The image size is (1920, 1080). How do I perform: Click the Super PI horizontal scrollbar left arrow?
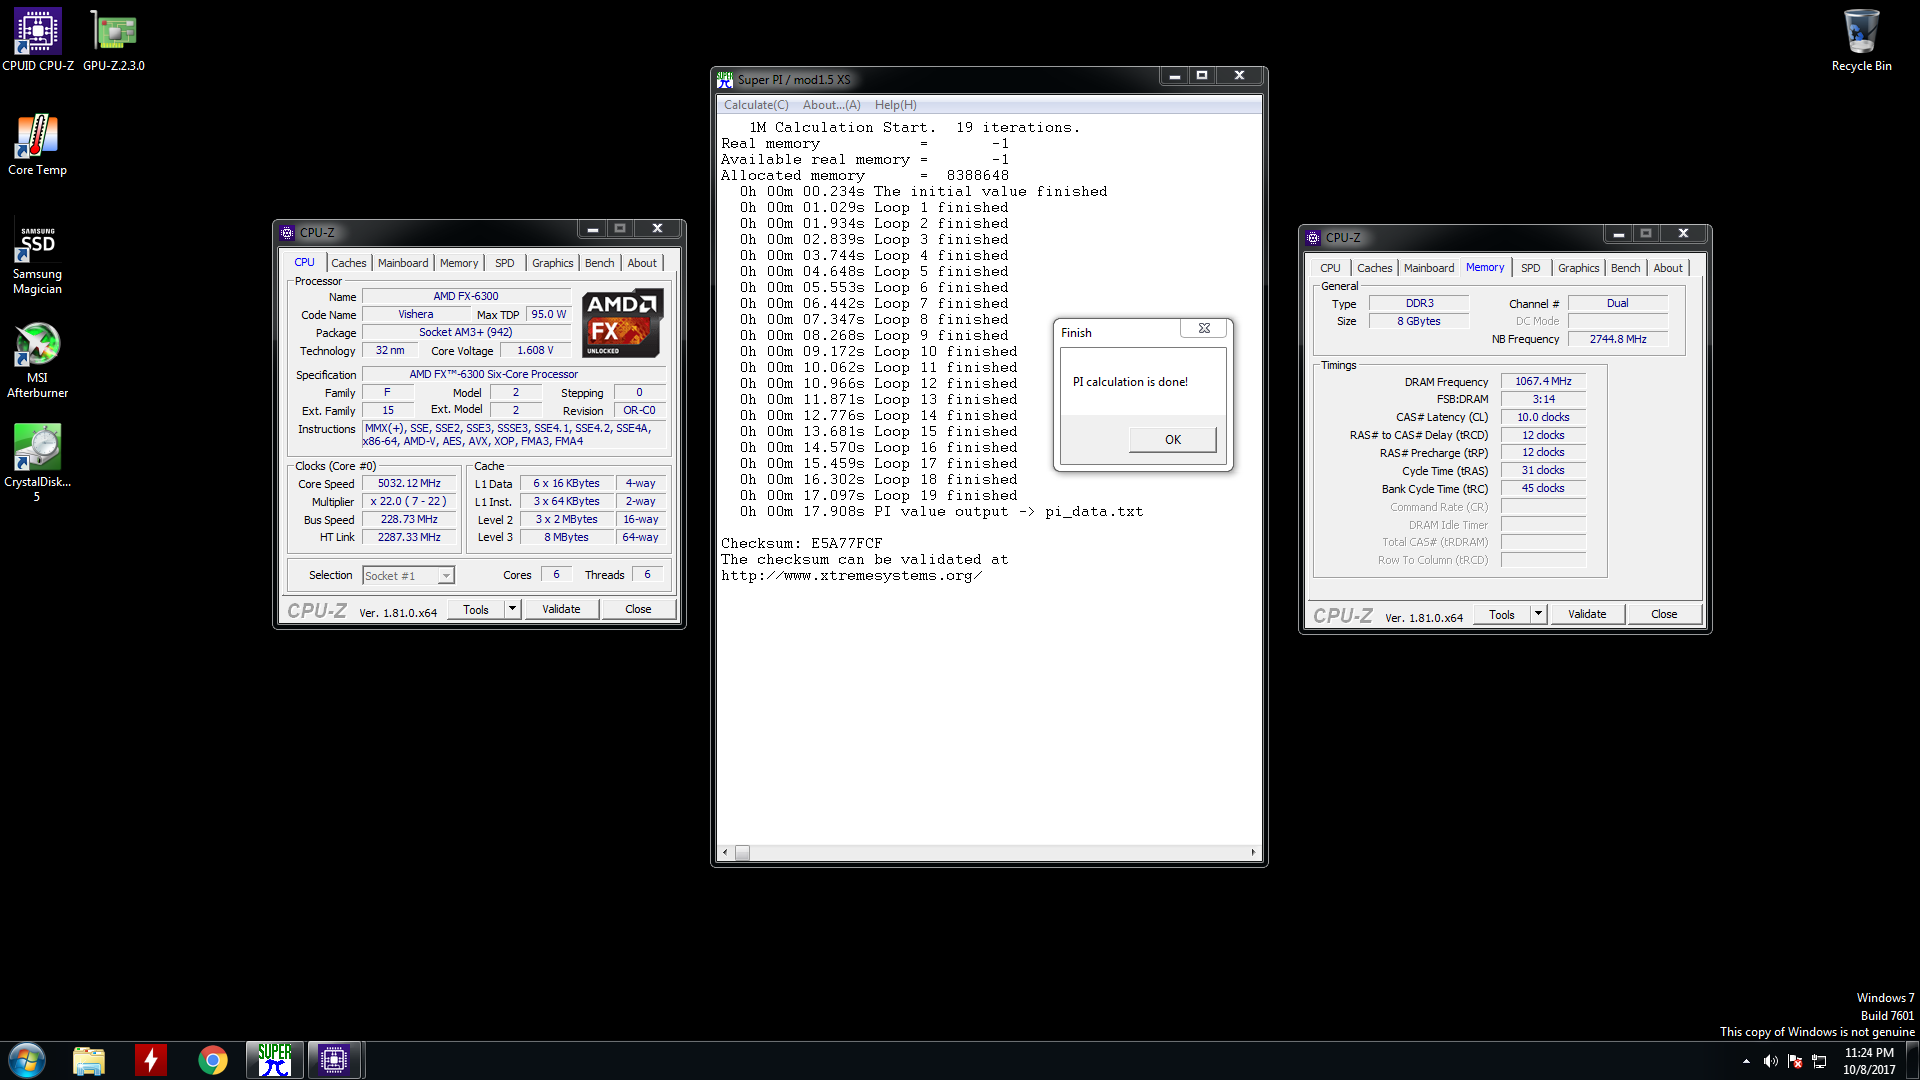(x=725, y=853)
